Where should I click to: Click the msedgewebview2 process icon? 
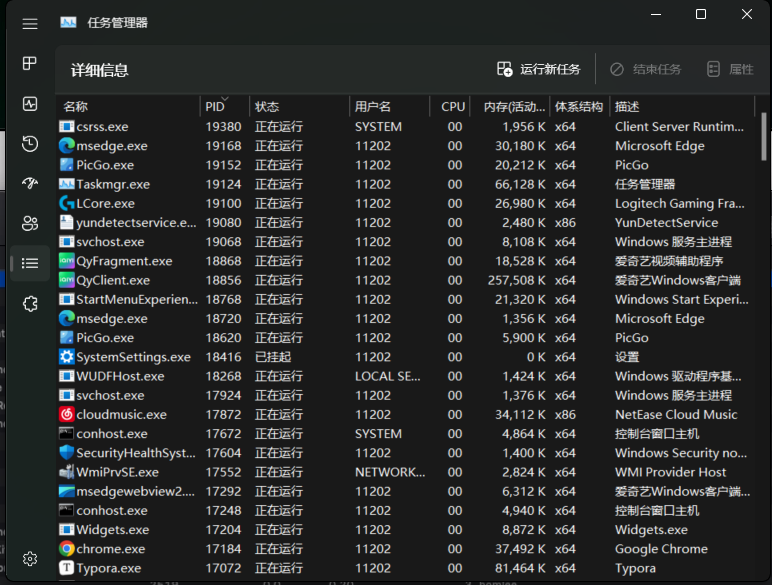66,491
